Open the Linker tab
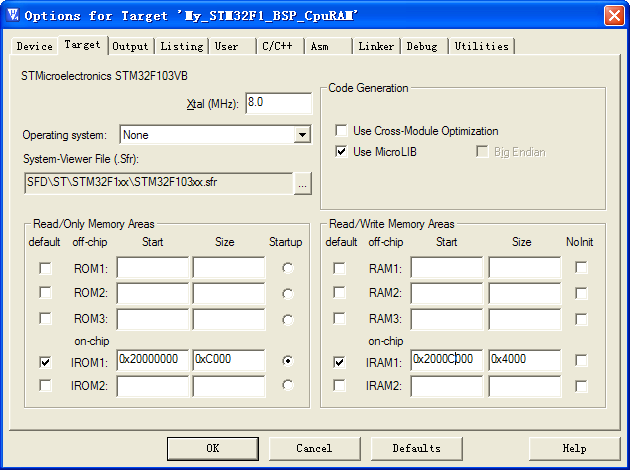The height and width of the screenshot is (470, 630). [x=376, y=46]
